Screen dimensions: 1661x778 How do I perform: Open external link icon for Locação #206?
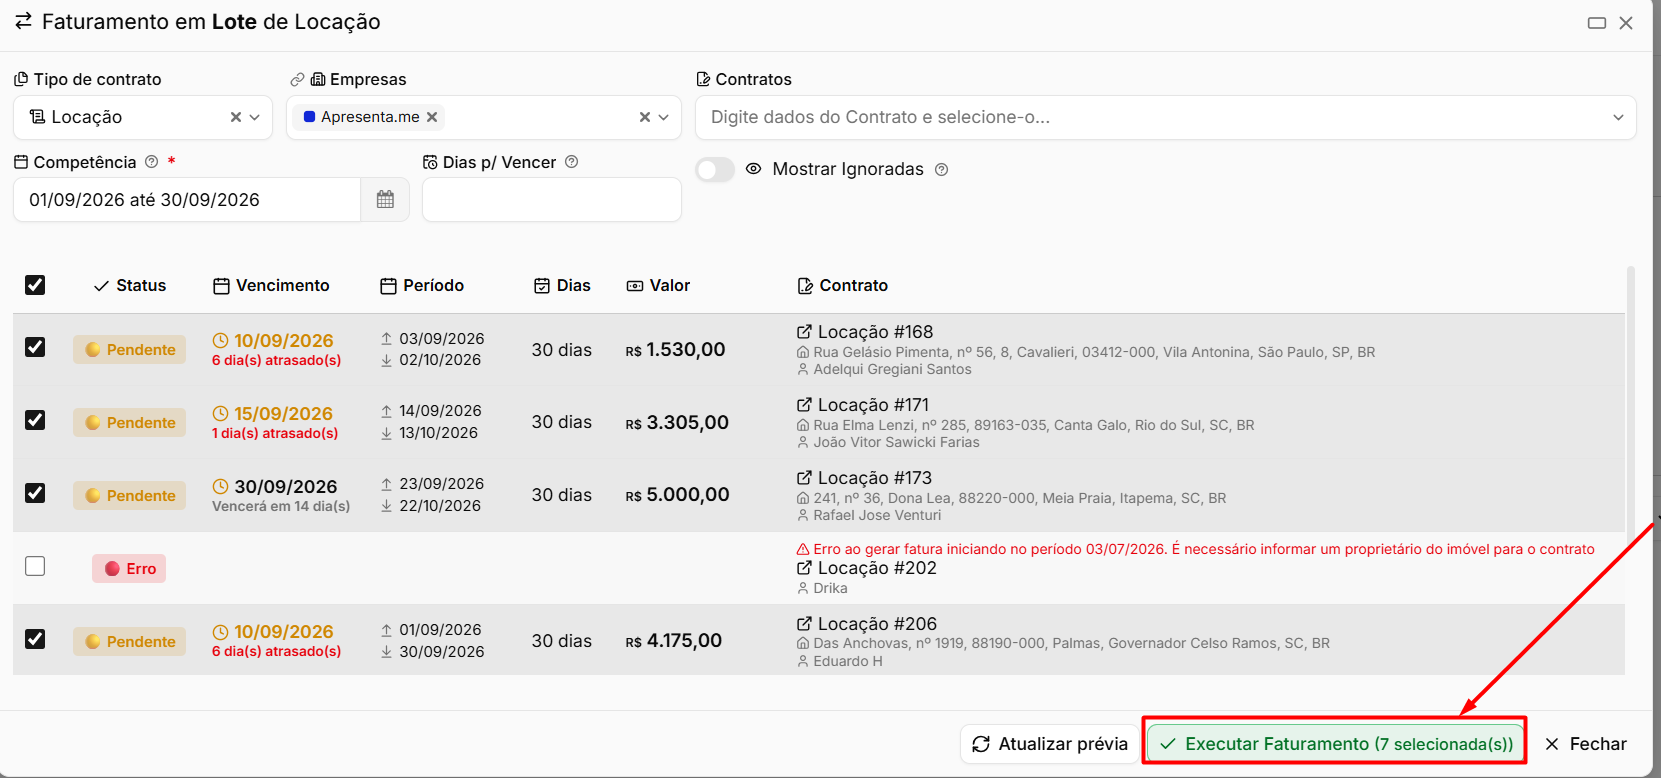pyautogui.click(x=804, y=624)
